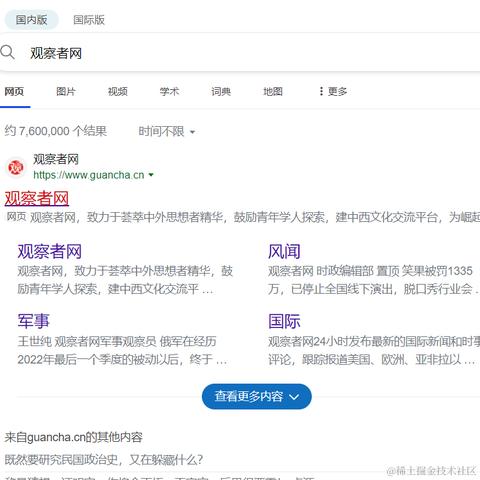480x480 pixels.
Task: Switch to 国内版 search mode
Action: tap(31, 20)
